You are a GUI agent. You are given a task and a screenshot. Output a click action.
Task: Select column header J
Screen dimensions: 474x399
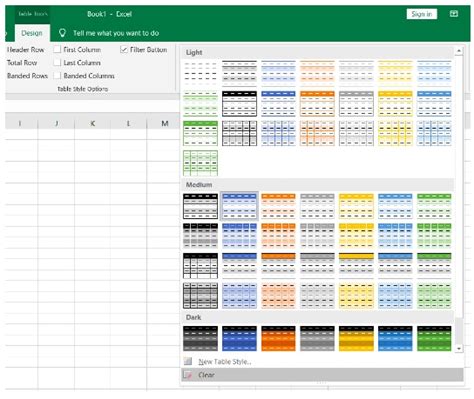[x=56, y=124]
